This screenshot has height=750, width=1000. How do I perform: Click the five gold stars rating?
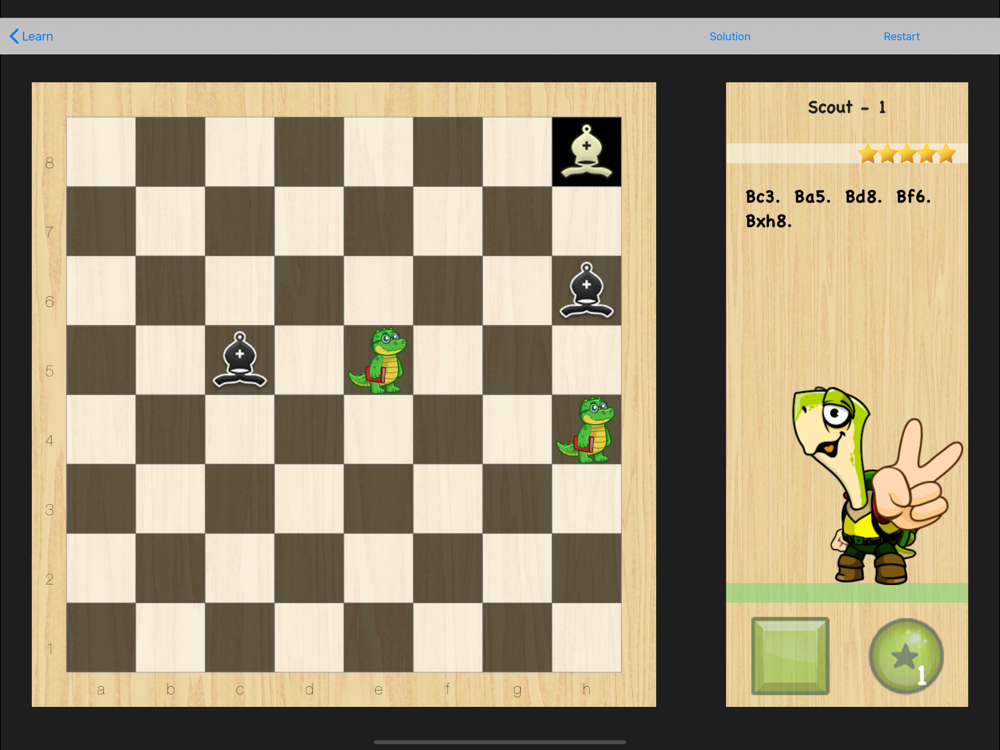(x=907, y=153)
